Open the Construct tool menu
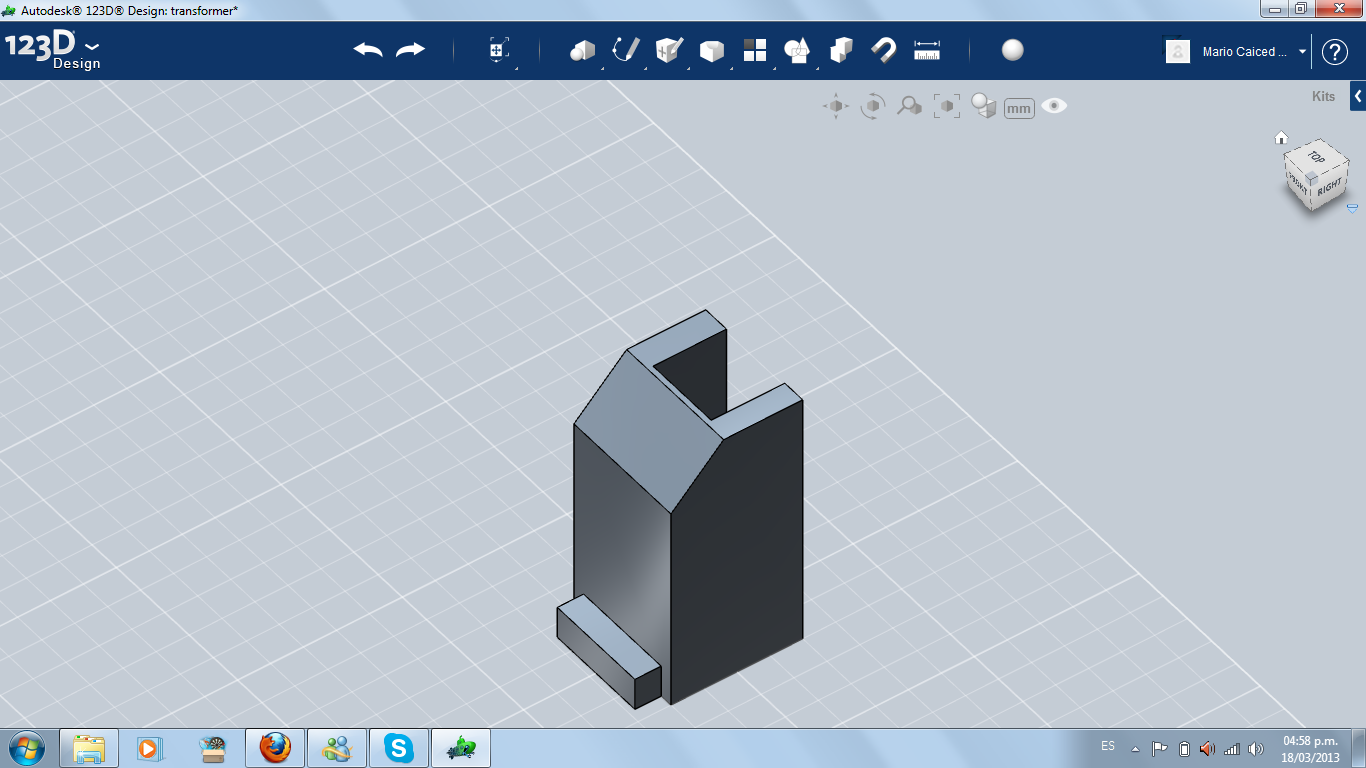Screen dimensions: 1366x768 pos(669,50)
